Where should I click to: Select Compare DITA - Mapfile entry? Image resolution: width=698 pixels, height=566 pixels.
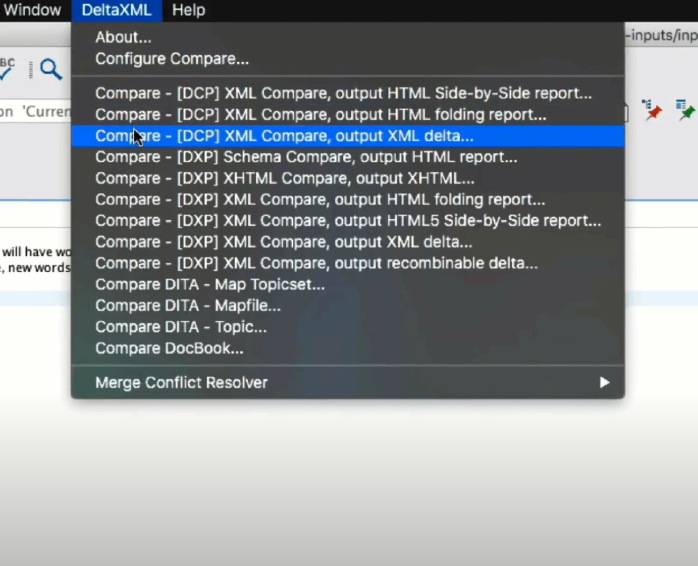188,306
